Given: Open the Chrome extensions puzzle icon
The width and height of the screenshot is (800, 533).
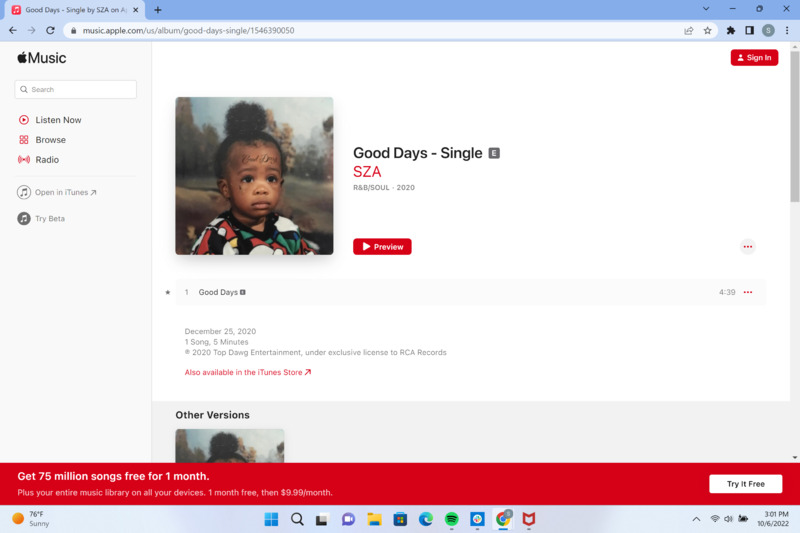Looking at the screenshot, I should (x=731, y=30).
